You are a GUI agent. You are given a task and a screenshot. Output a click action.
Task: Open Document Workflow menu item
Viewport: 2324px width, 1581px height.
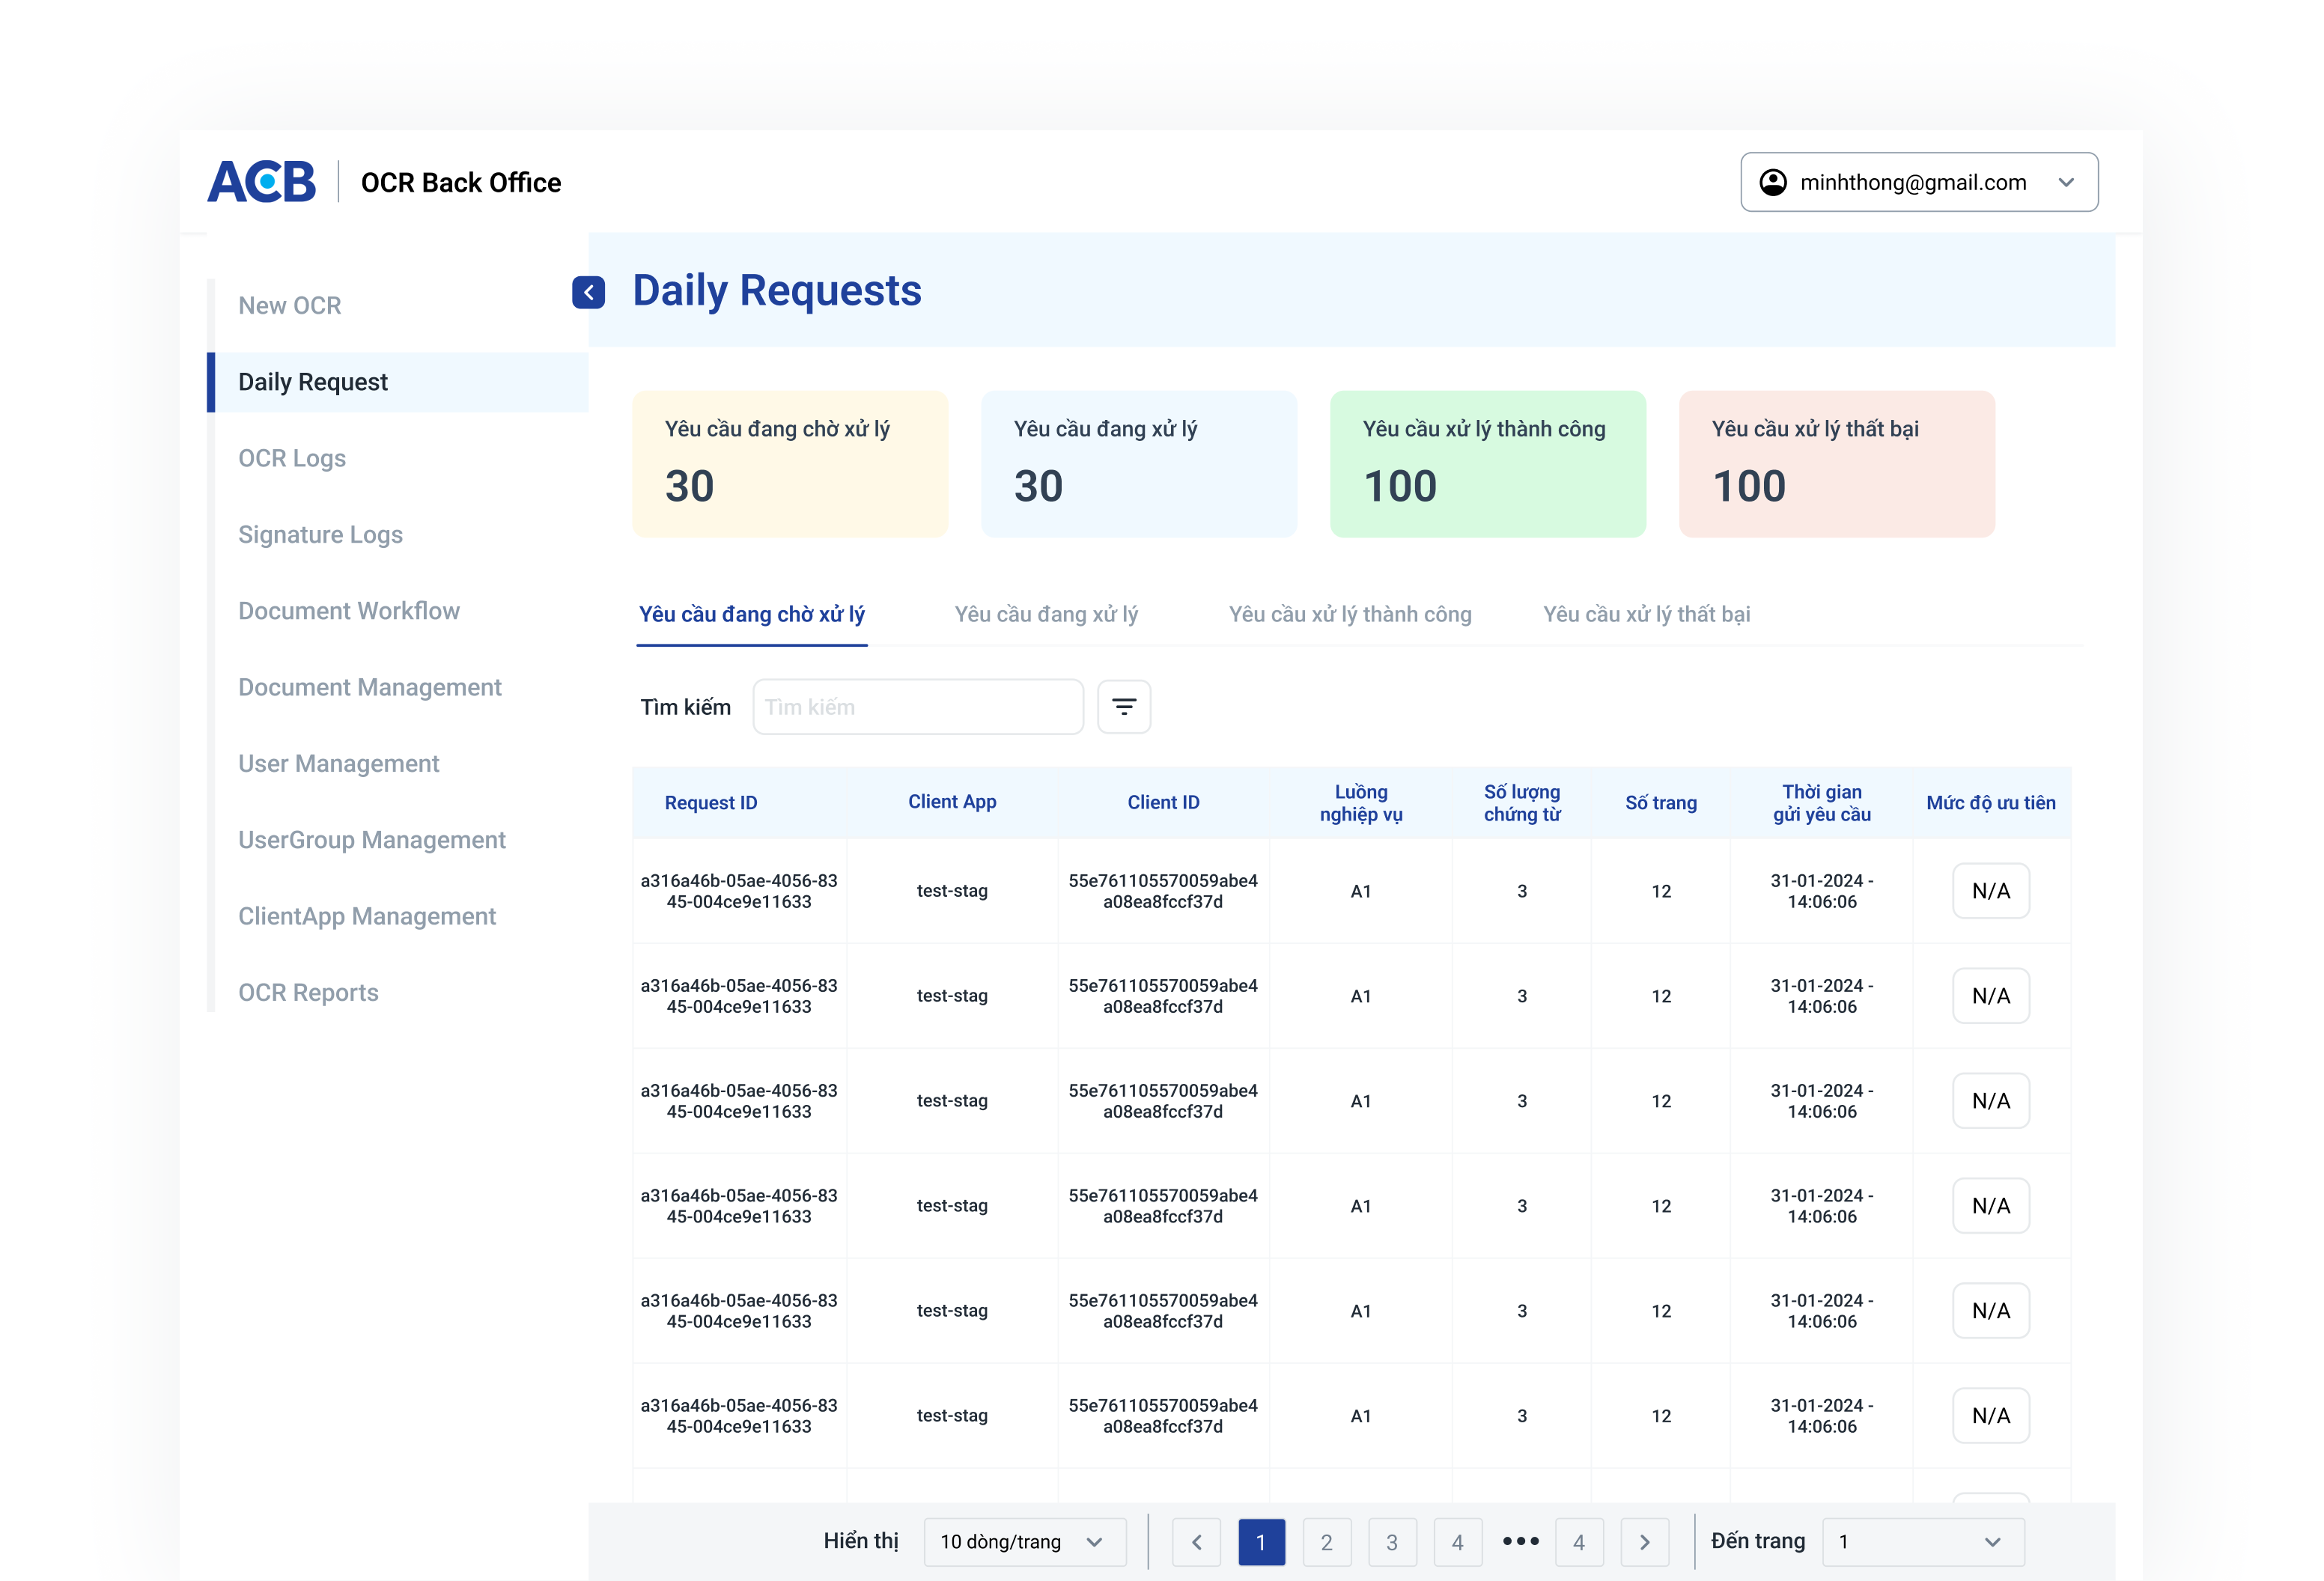click(349, 611)
